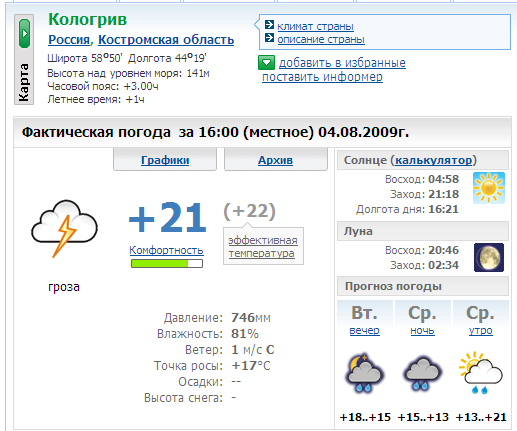Open the Россия country link
Screen dimensions: 517x431
click(69, 40)
